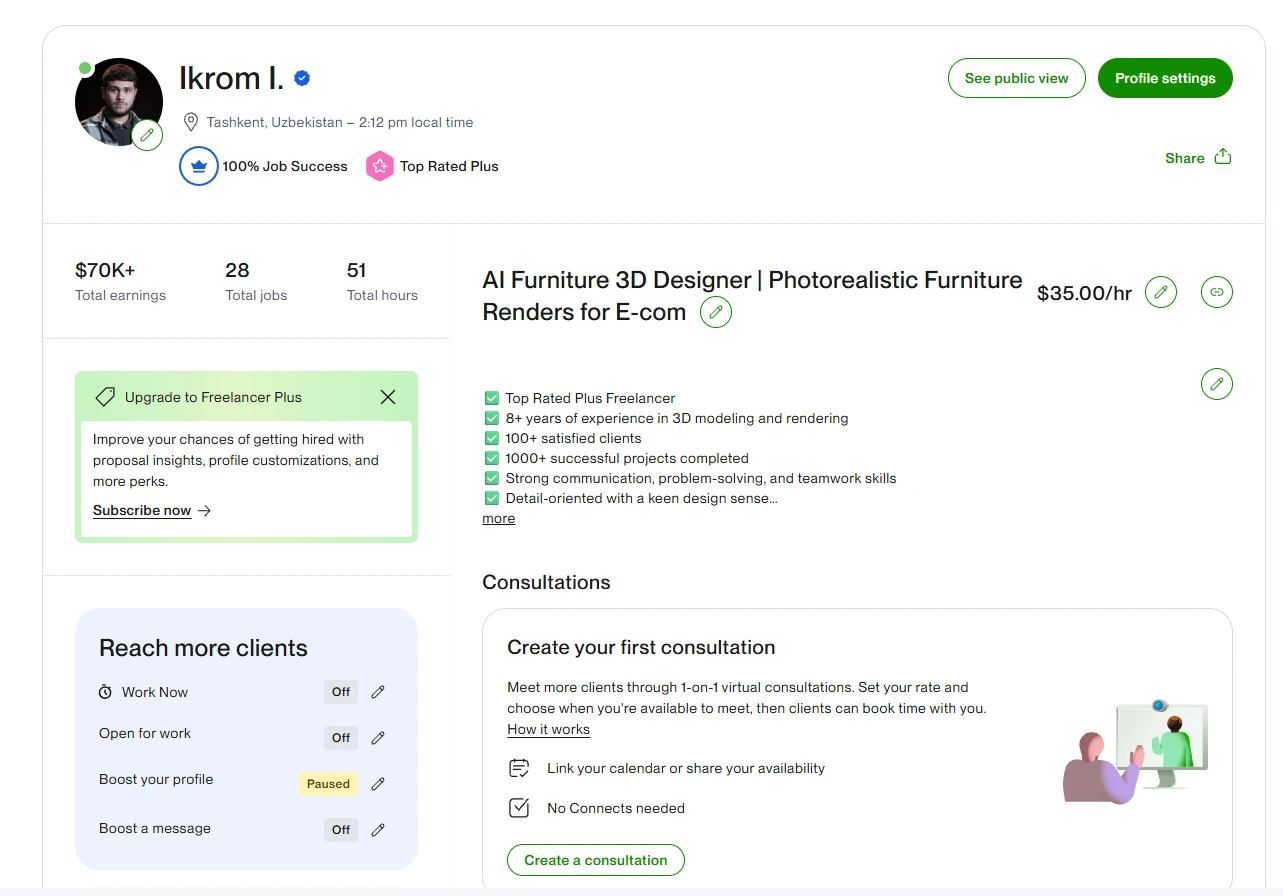This screenshot has height=896, width=1283.
Task: Edit the Open for work setting
Action: [x=378, y=738]
